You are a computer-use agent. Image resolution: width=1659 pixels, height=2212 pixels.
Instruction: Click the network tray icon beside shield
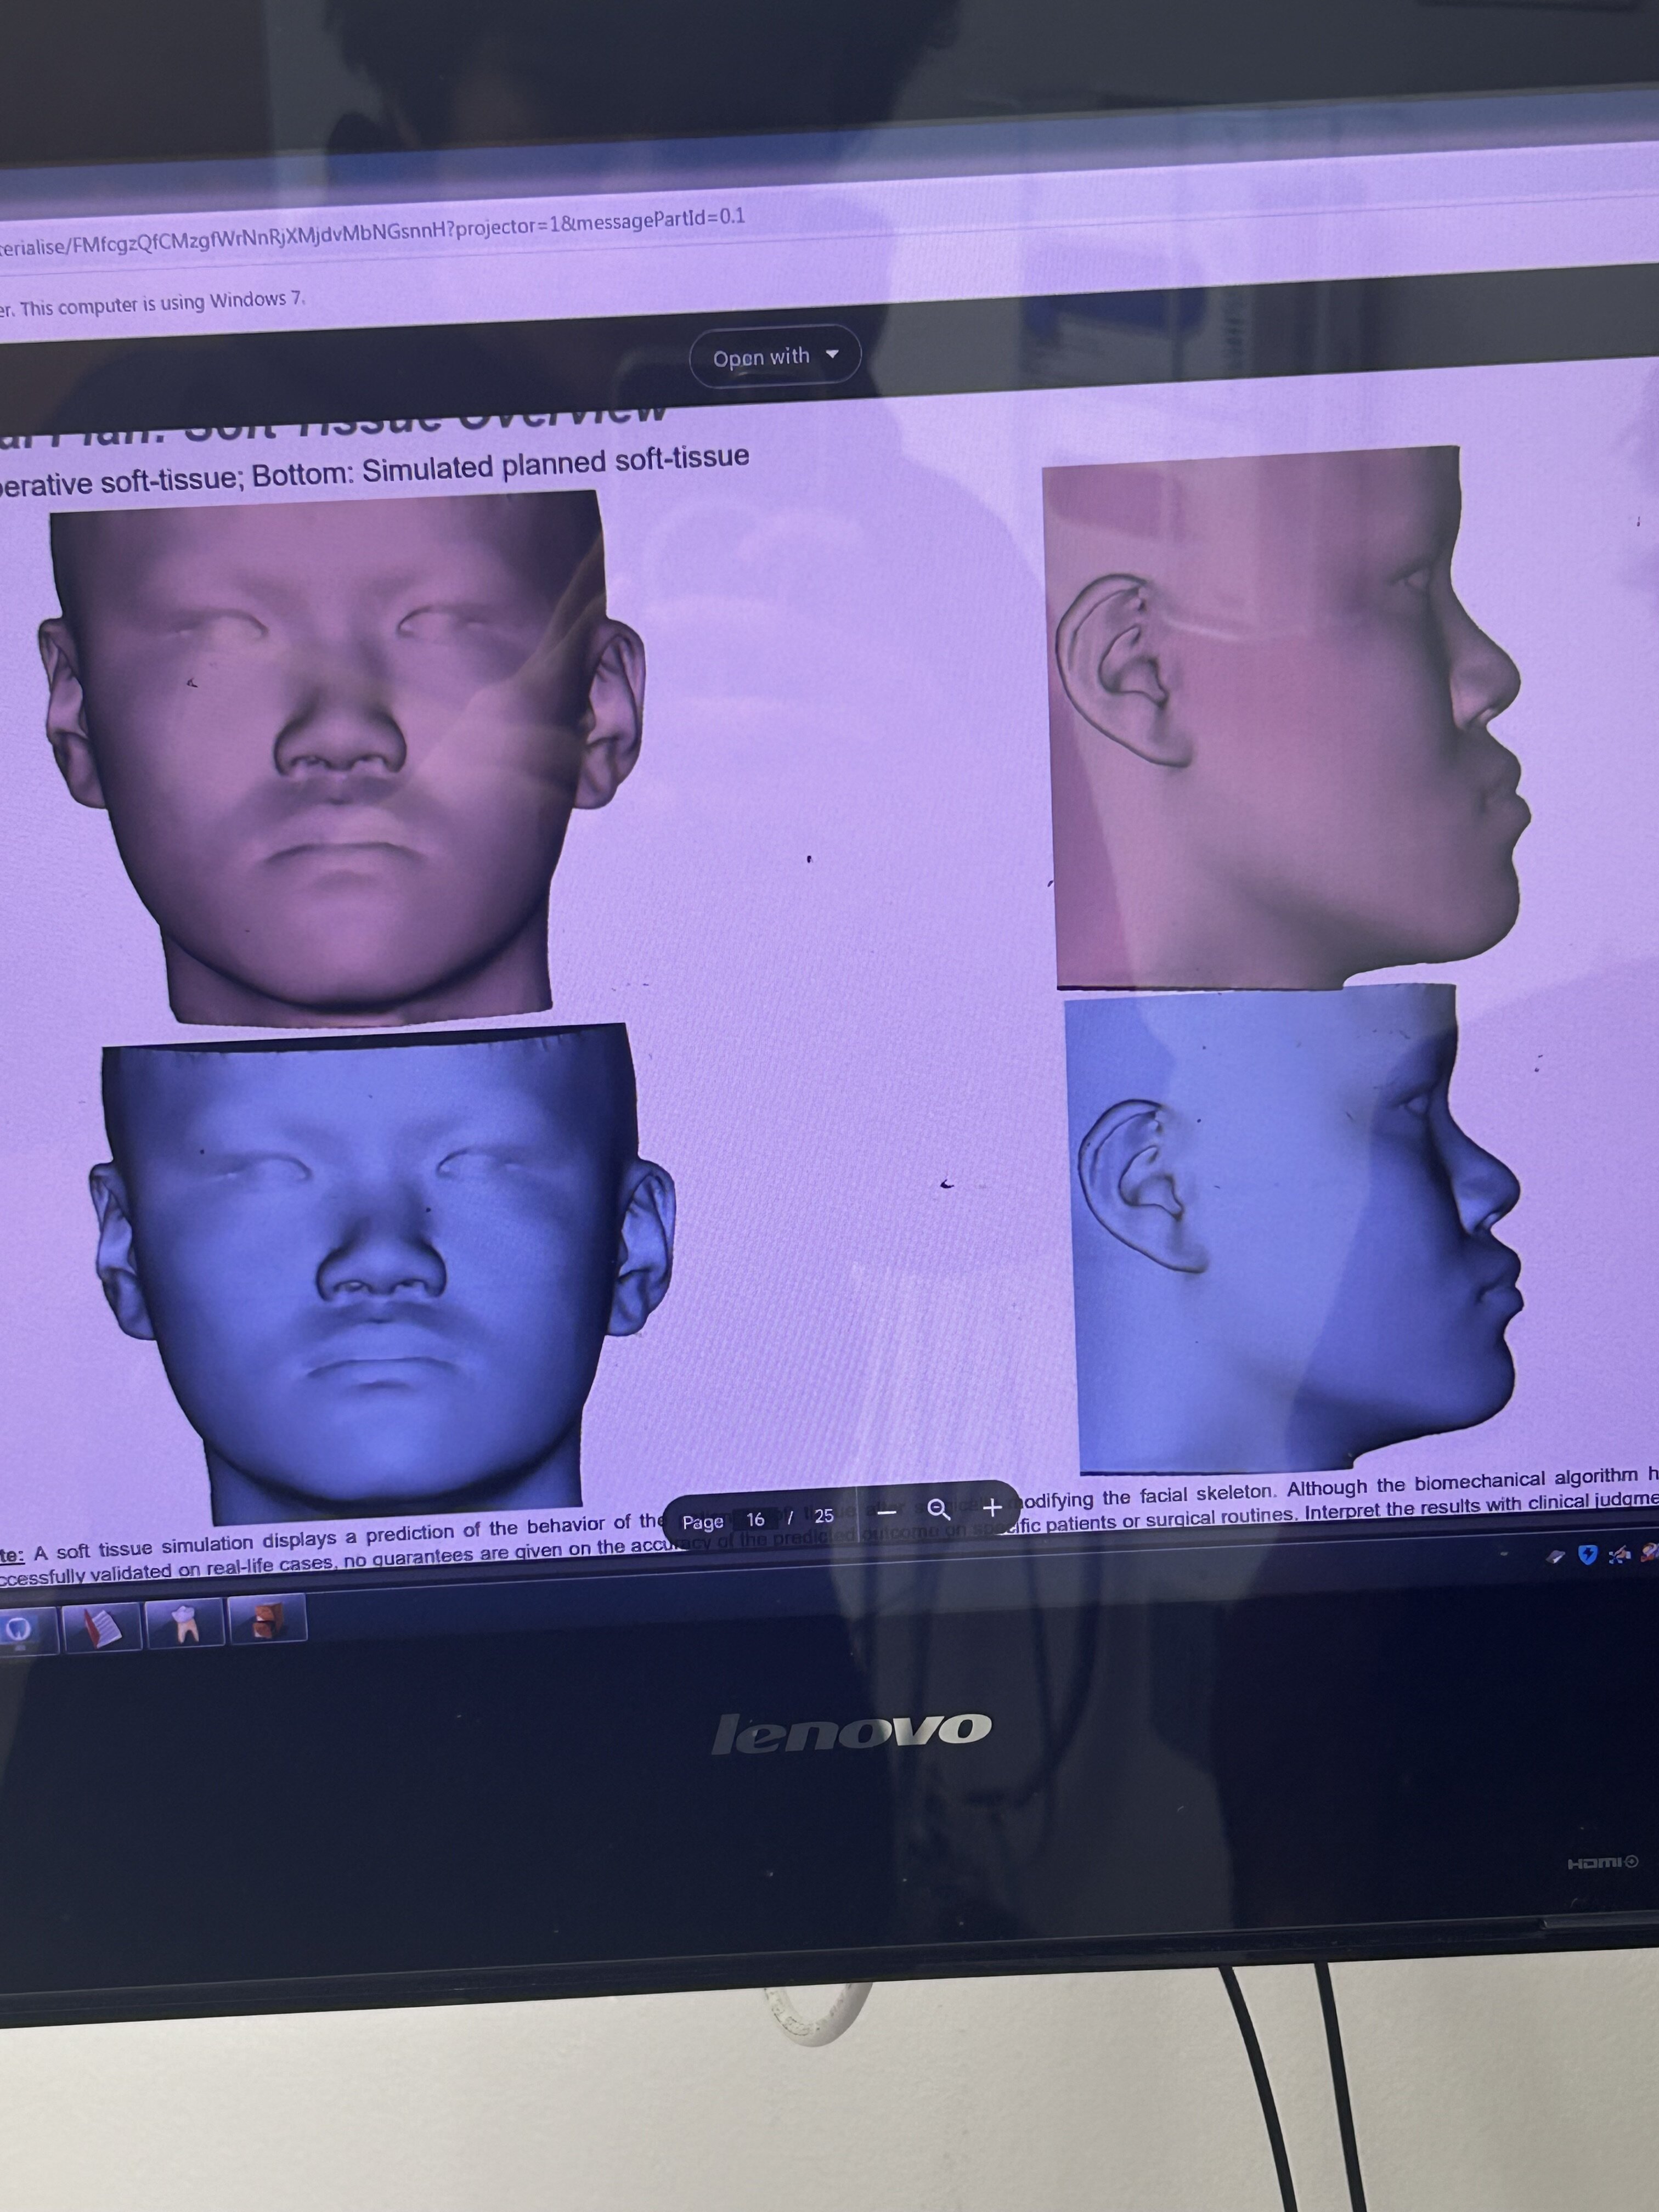tap(1619, 1553)
